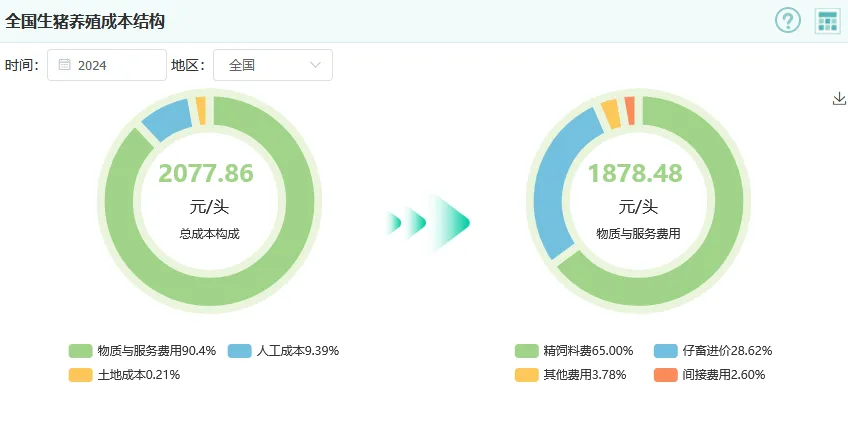
Task: Click orange swatch for 间接费用
Action: (665, 374)
